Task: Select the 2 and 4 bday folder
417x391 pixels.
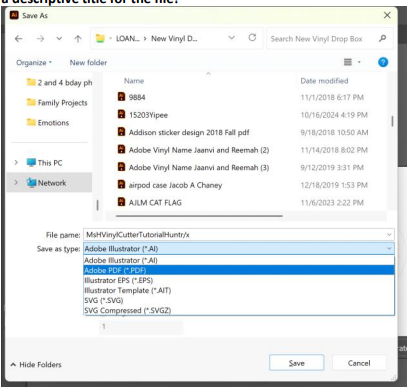Action: click(59, 83)
